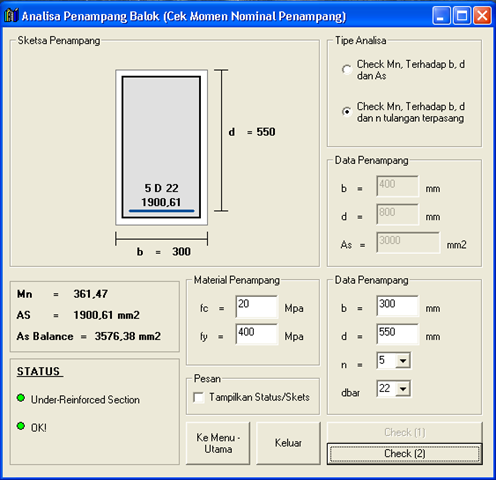Viewport: 496px width, 480px height.
Task: Click the blue rebar line in sketch
Action: (162, 211)
